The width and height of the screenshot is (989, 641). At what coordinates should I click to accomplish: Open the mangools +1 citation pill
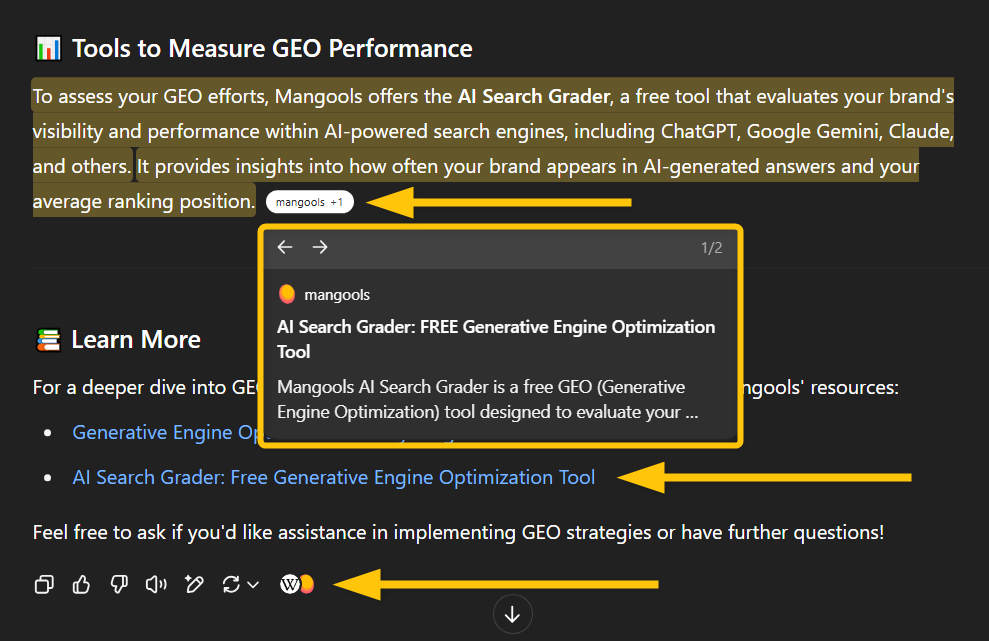309,201
